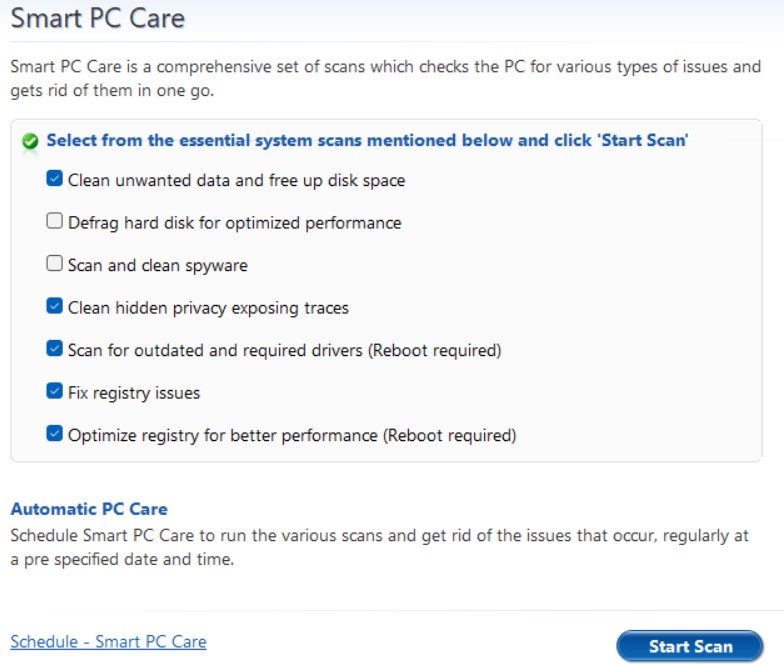This screenshot has height=664, width=784.
Task: Disable the outdated drivers scan checkbox
Action: click(x=55, y=349)
